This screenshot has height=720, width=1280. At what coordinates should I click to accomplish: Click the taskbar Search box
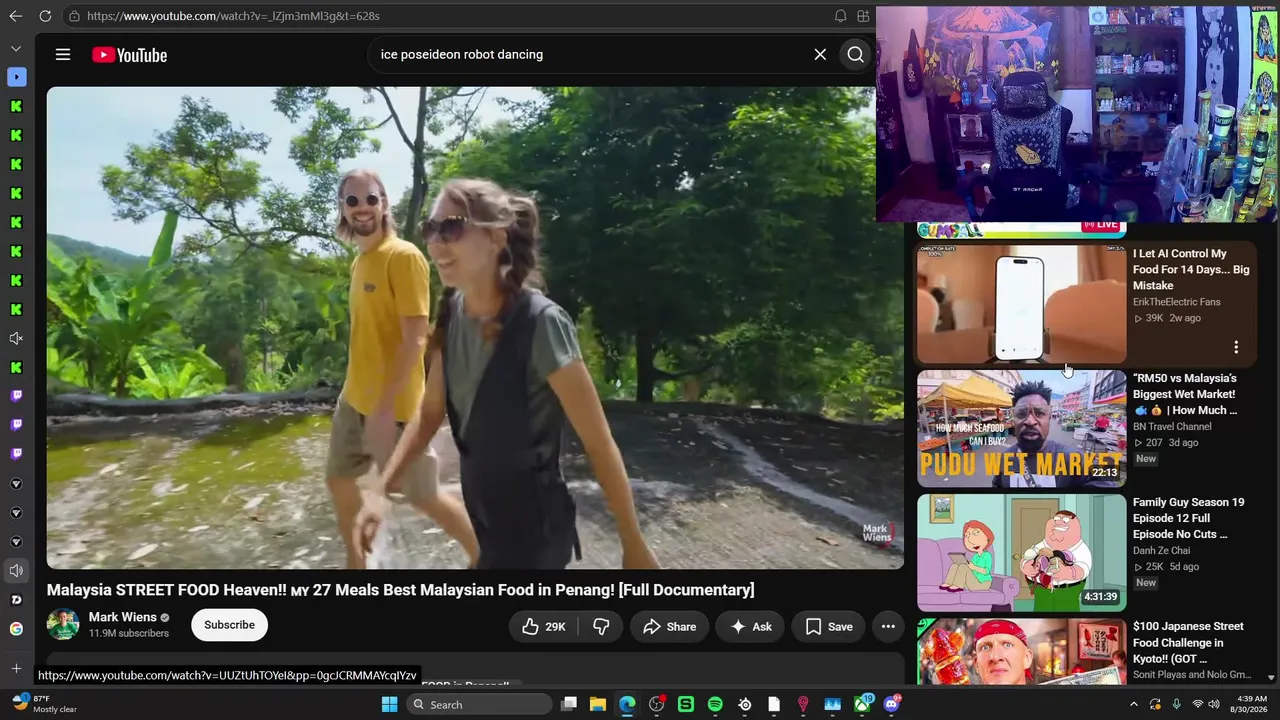[480, 704]
